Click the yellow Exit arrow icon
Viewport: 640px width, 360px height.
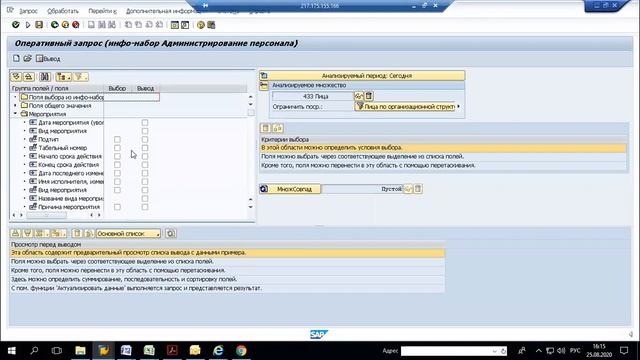click(65, 25)
